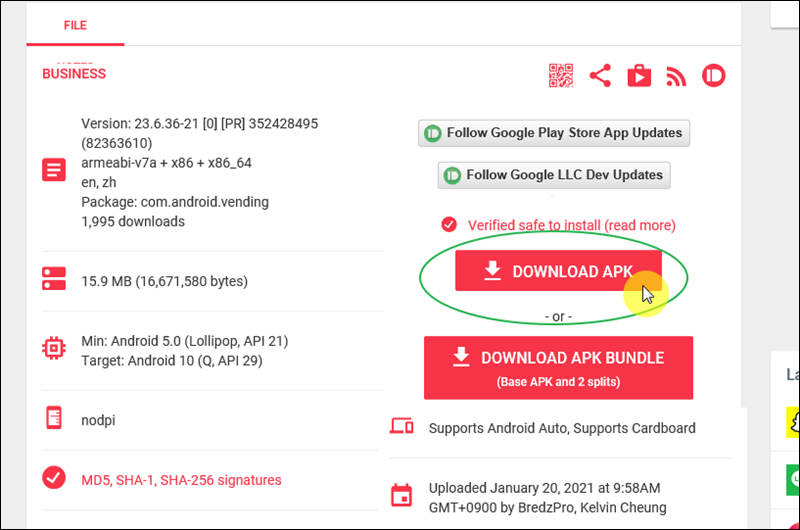This screenshot has height=530, width=800.
Task: Open the Verified safe to install link
Action: tap(571, 225)
